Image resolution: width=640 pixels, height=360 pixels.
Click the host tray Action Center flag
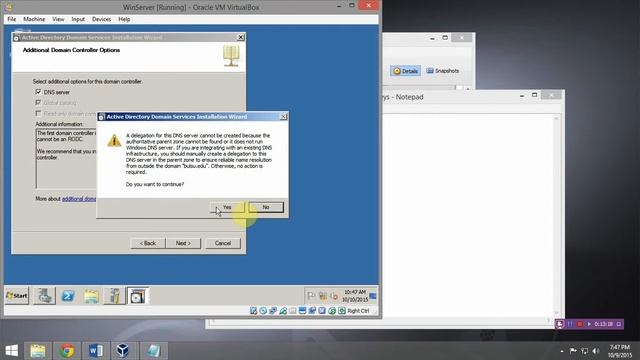[573, 351]
